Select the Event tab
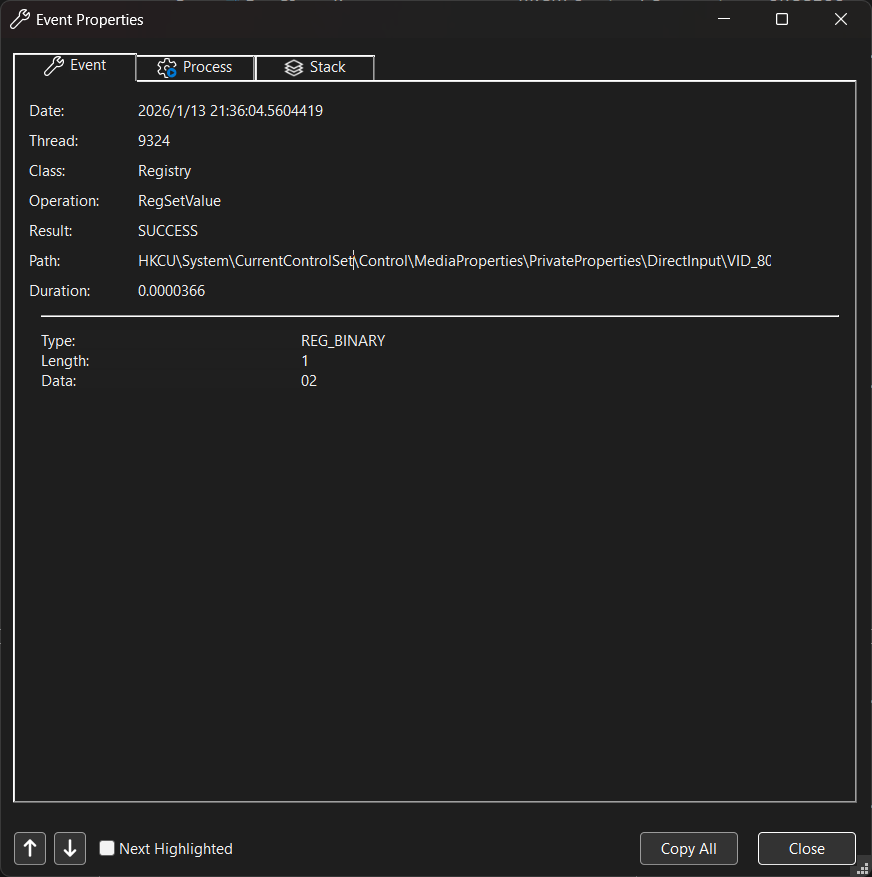Viewport: 872px width, 877px height. [x=75, y=66]
